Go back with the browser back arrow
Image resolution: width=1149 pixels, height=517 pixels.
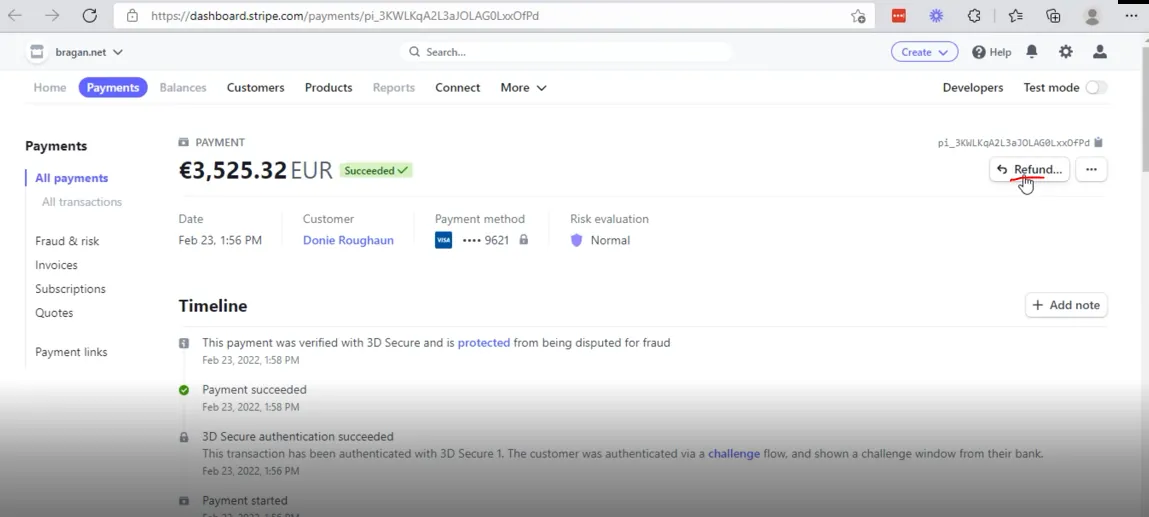[15, 15]
